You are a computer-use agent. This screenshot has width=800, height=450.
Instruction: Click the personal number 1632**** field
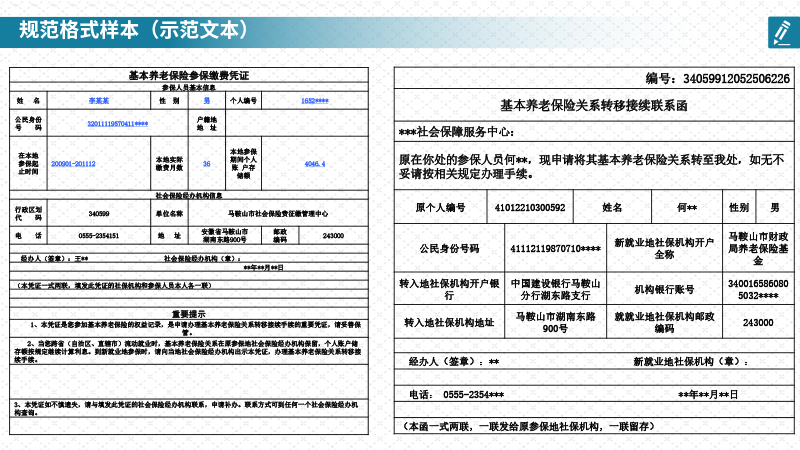coord(314,101)
